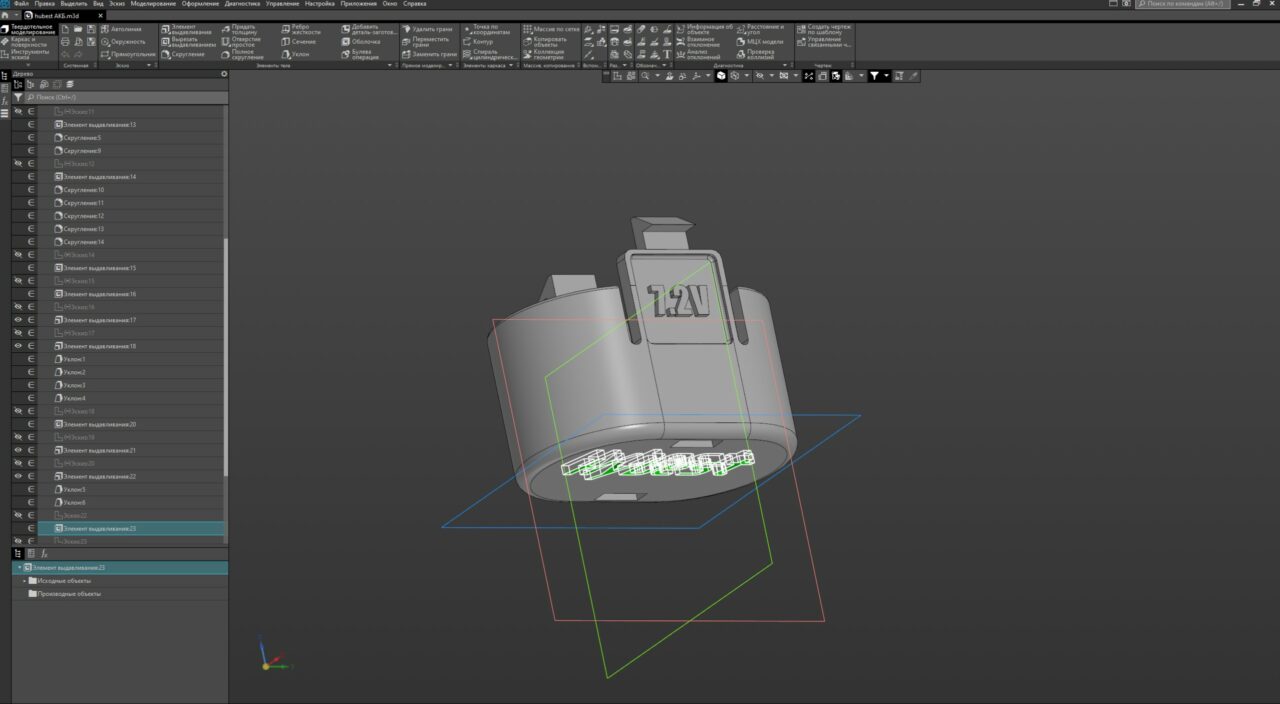Click Копировать объекты tool
The image size is (1280, 704).
tap(546, 42)
